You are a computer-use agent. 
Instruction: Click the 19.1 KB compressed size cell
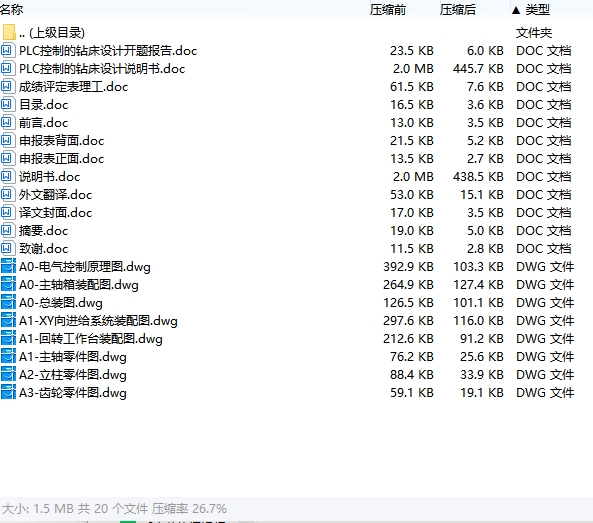[481, 393]
